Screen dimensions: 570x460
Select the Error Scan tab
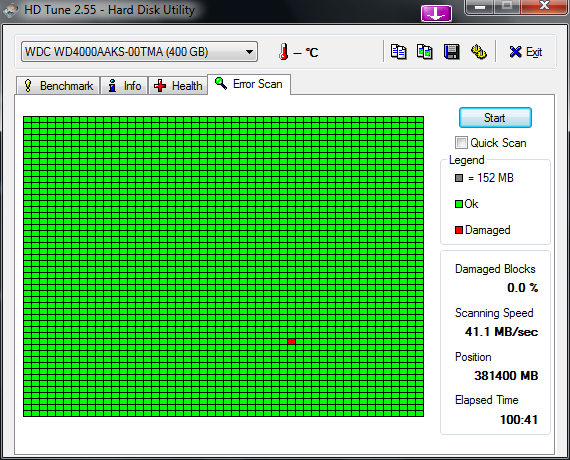[x=249, y=84]
